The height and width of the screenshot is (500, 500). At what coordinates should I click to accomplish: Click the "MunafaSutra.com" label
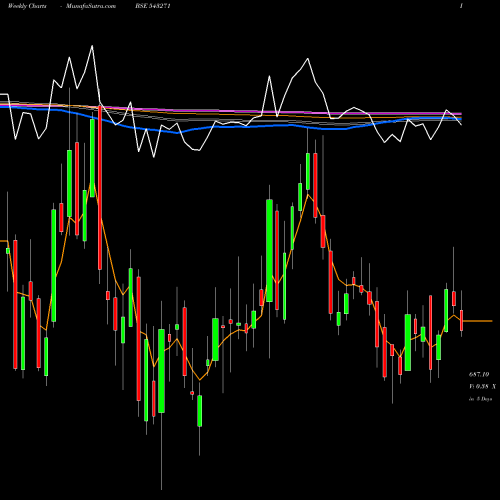click(x=91, y=6)
